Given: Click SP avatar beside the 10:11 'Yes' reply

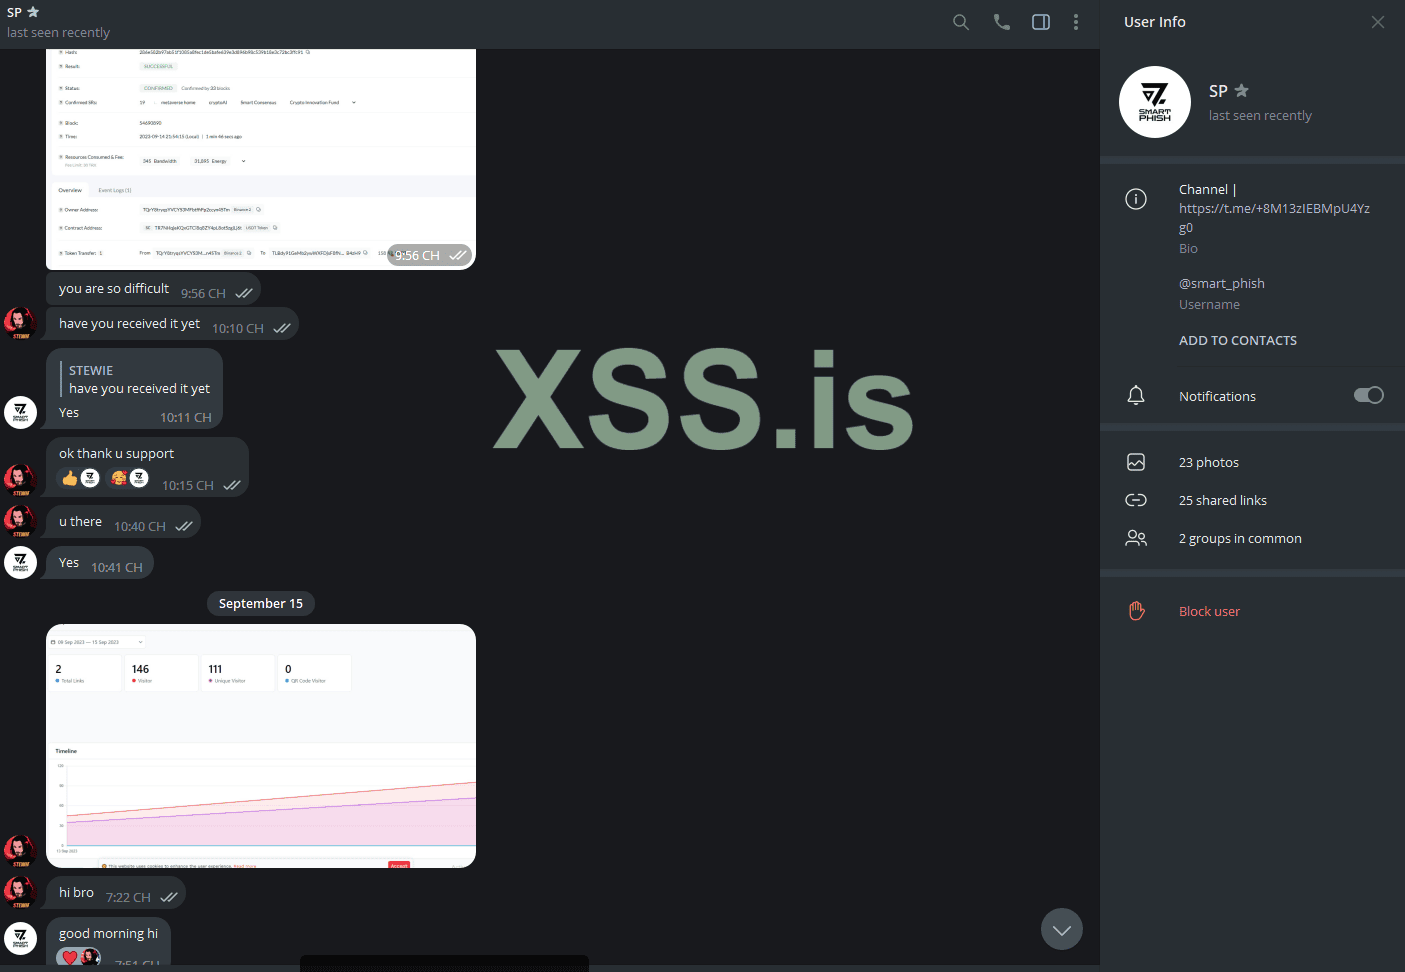Looking at the screenshot, I should [20, 412].
